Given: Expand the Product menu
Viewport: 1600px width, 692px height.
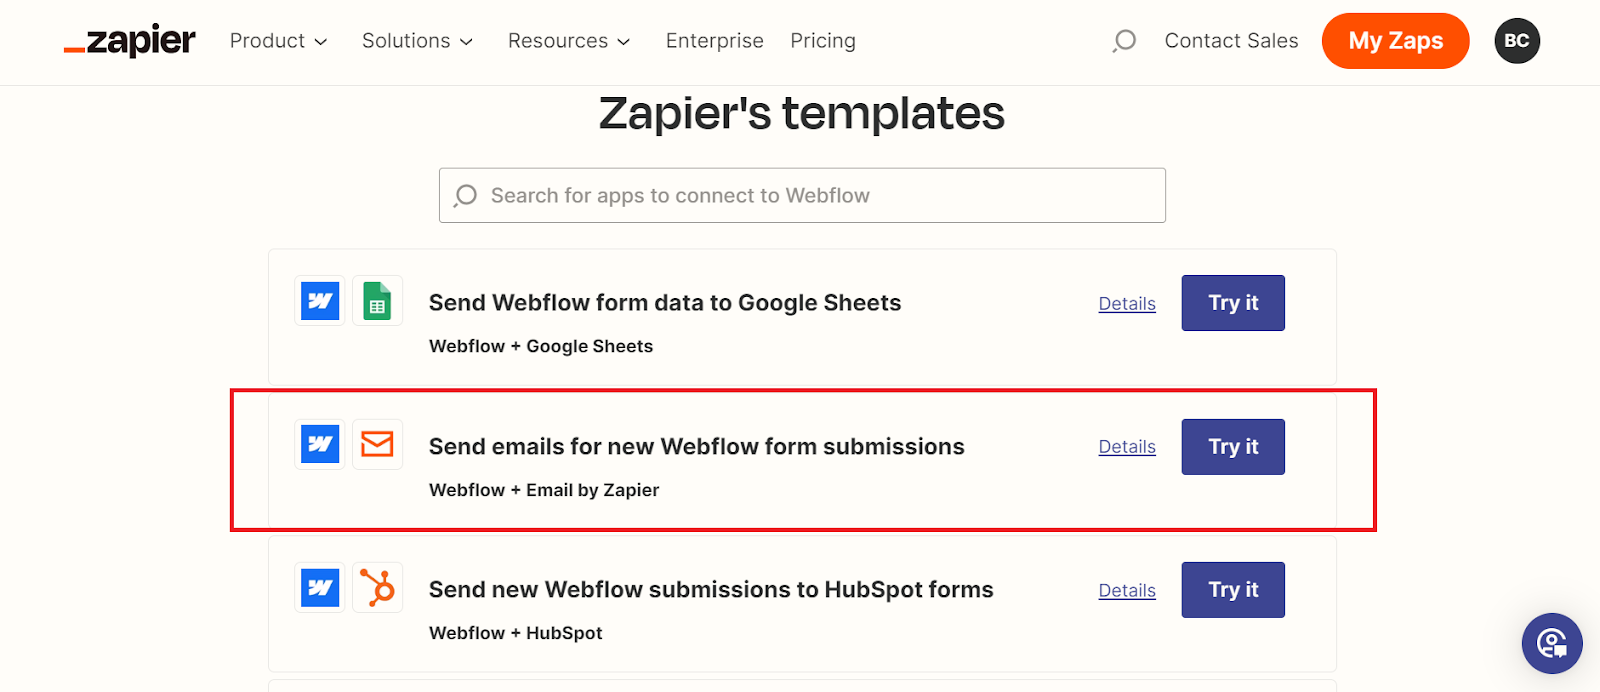Looking at the screenshot, I should tap(278, 41).
